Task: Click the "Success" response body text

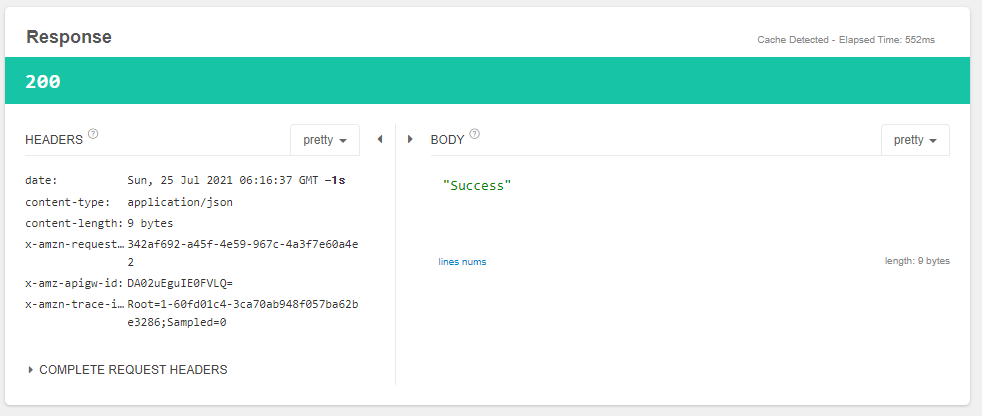Action: click(476, 186)
